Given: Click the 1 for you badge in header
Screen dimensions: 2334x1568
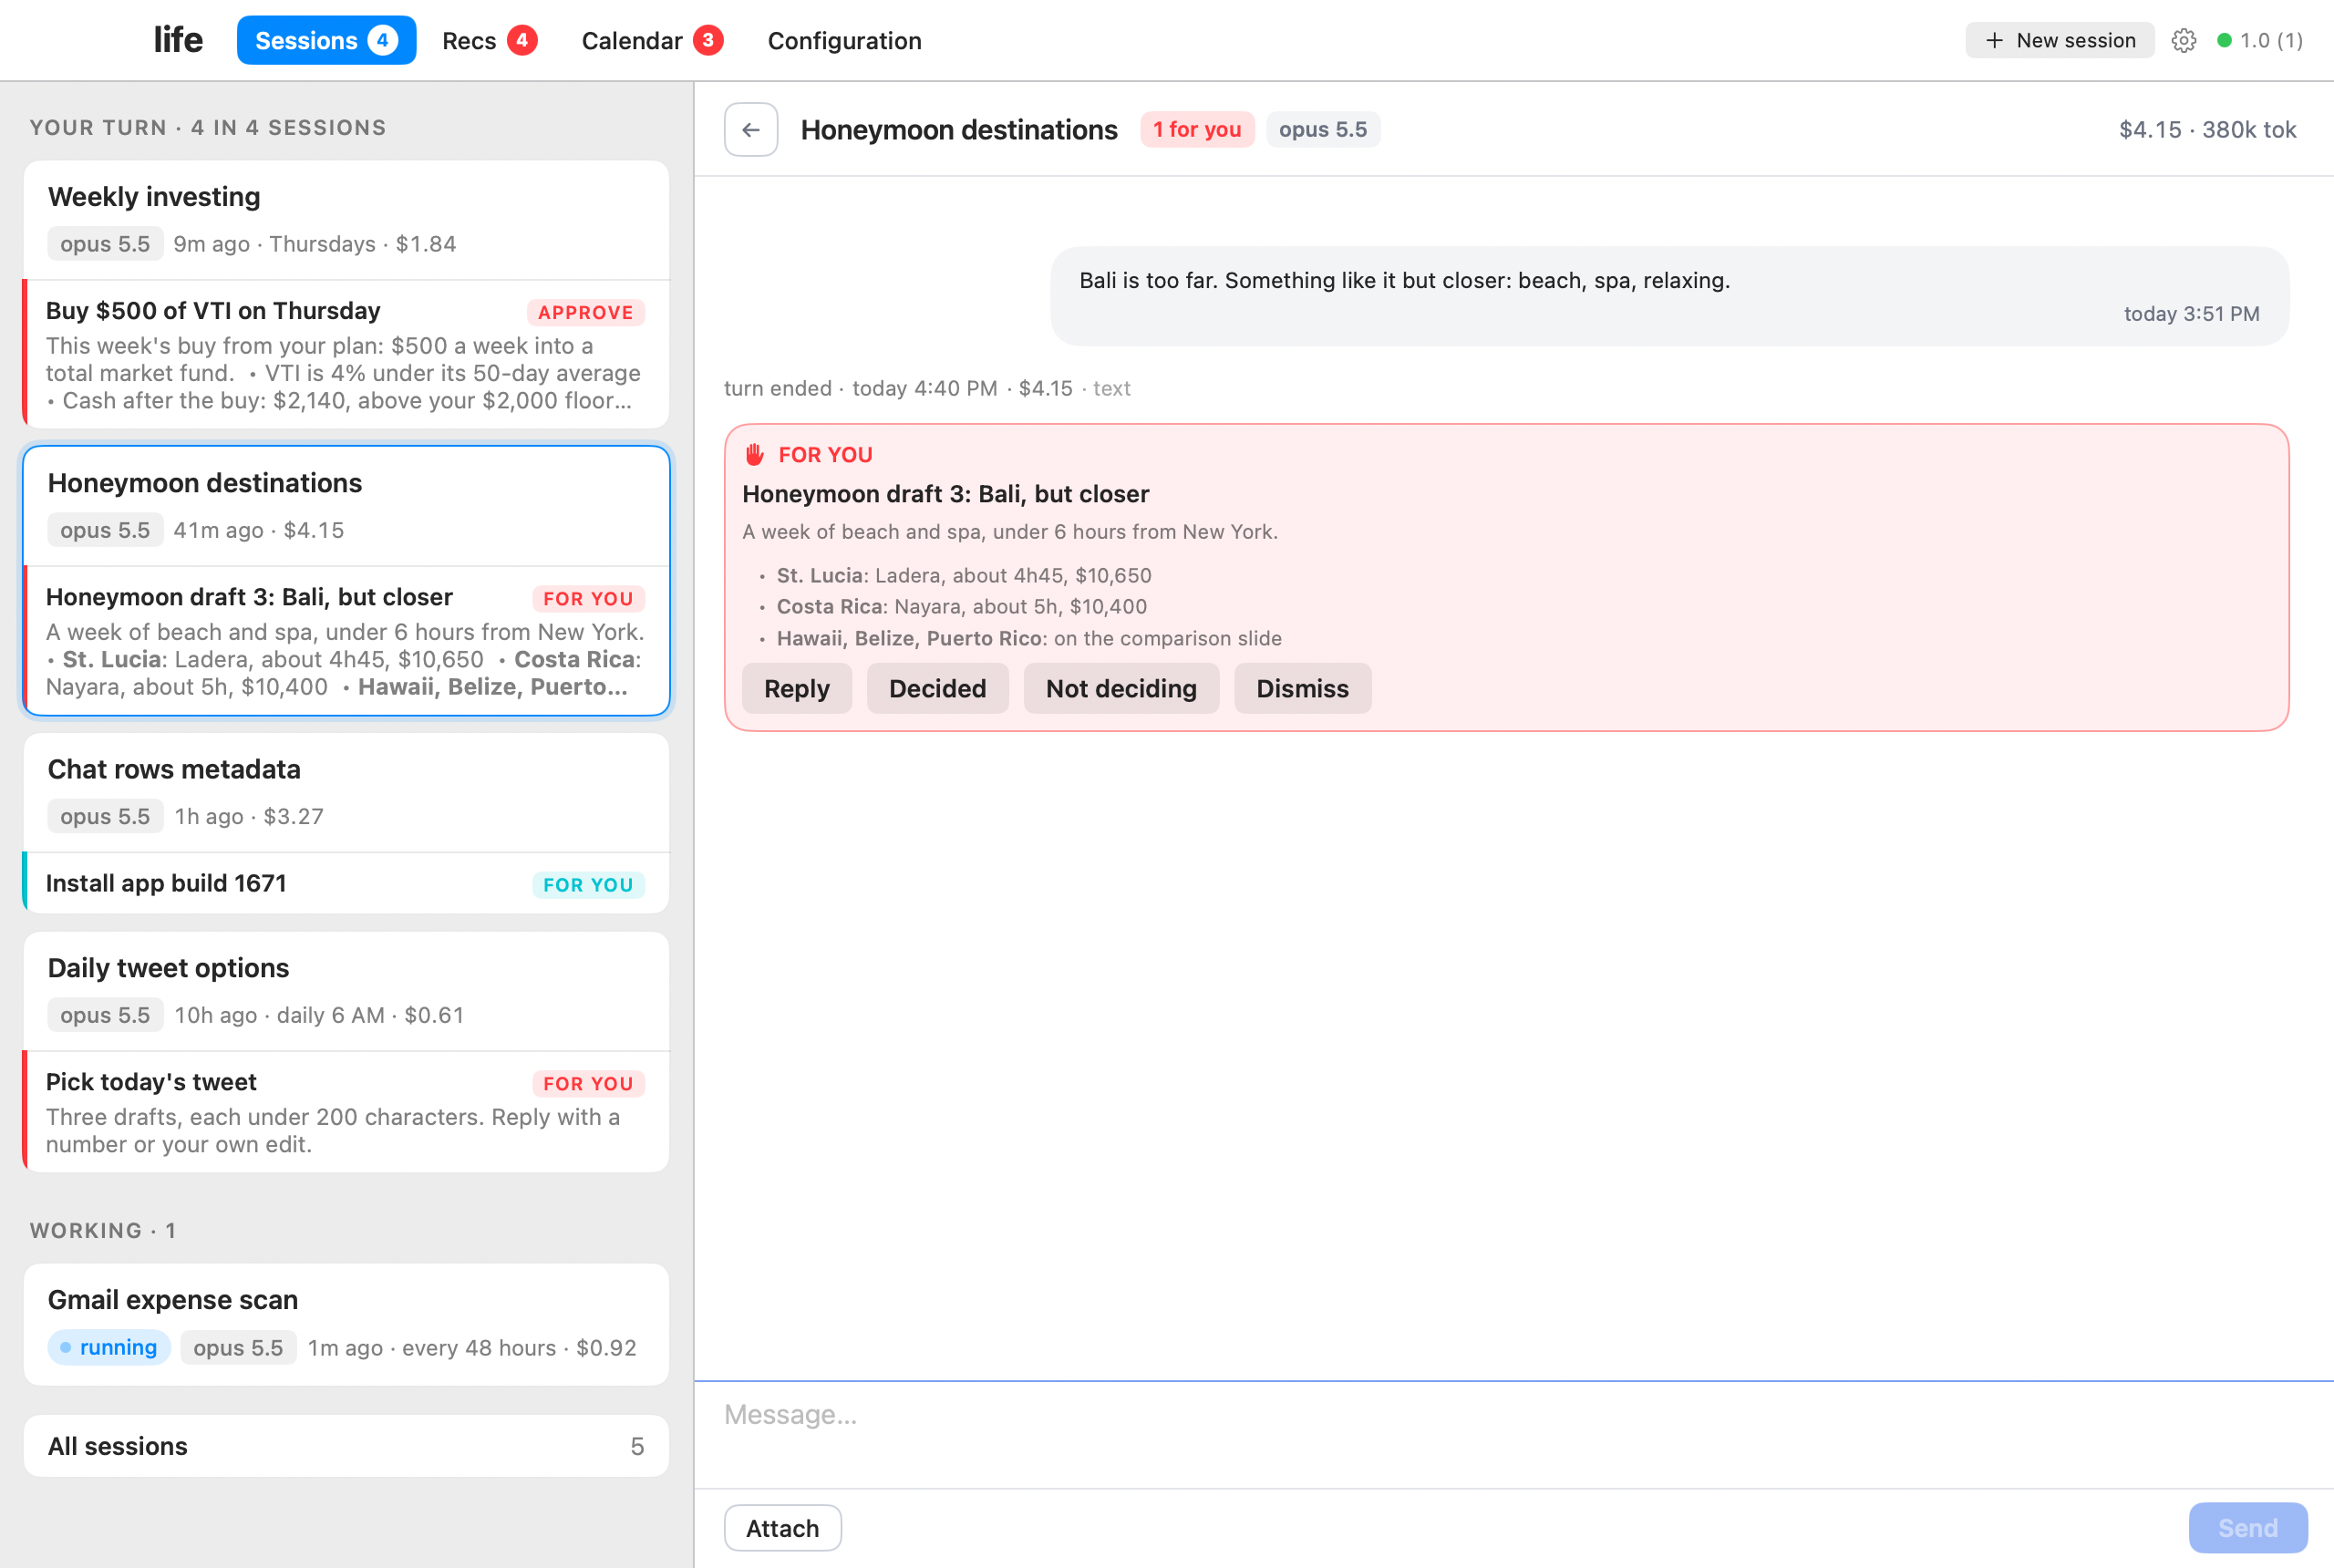Looking at the screenshot, I should click(1198, 130).
